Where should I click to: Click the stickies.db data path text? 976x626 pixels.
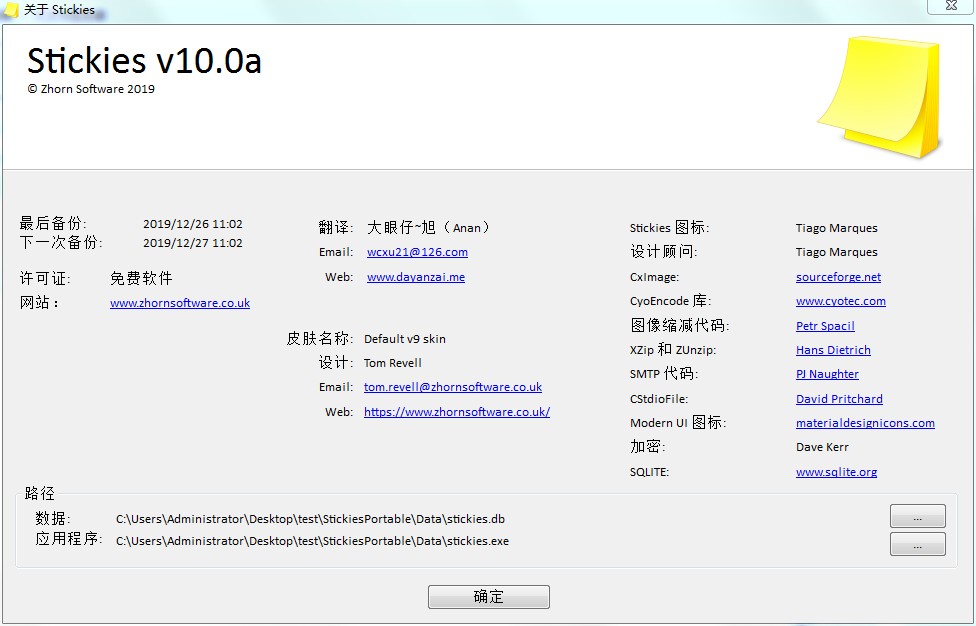310,519
